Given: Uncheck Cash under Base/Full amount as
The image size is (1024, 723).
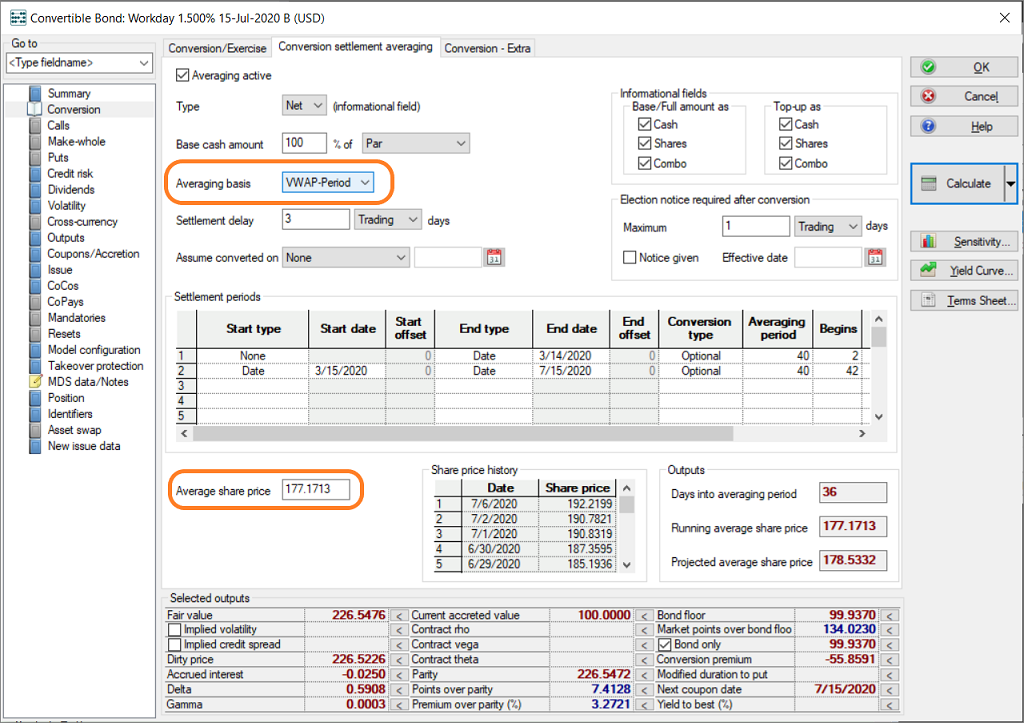Looking at the screenshot, I should click(645, 124).
